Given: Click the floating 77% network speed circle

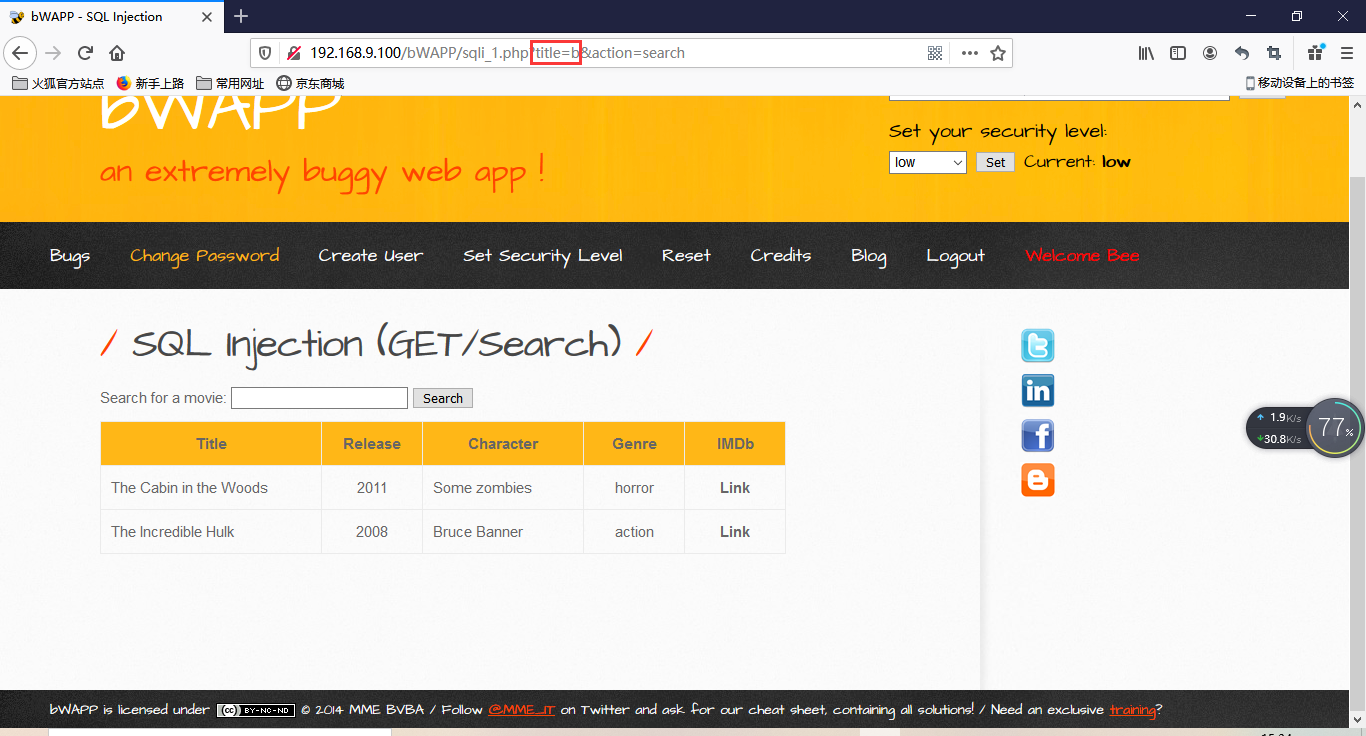Looking at the screenshot, I should pos(1335,428).
